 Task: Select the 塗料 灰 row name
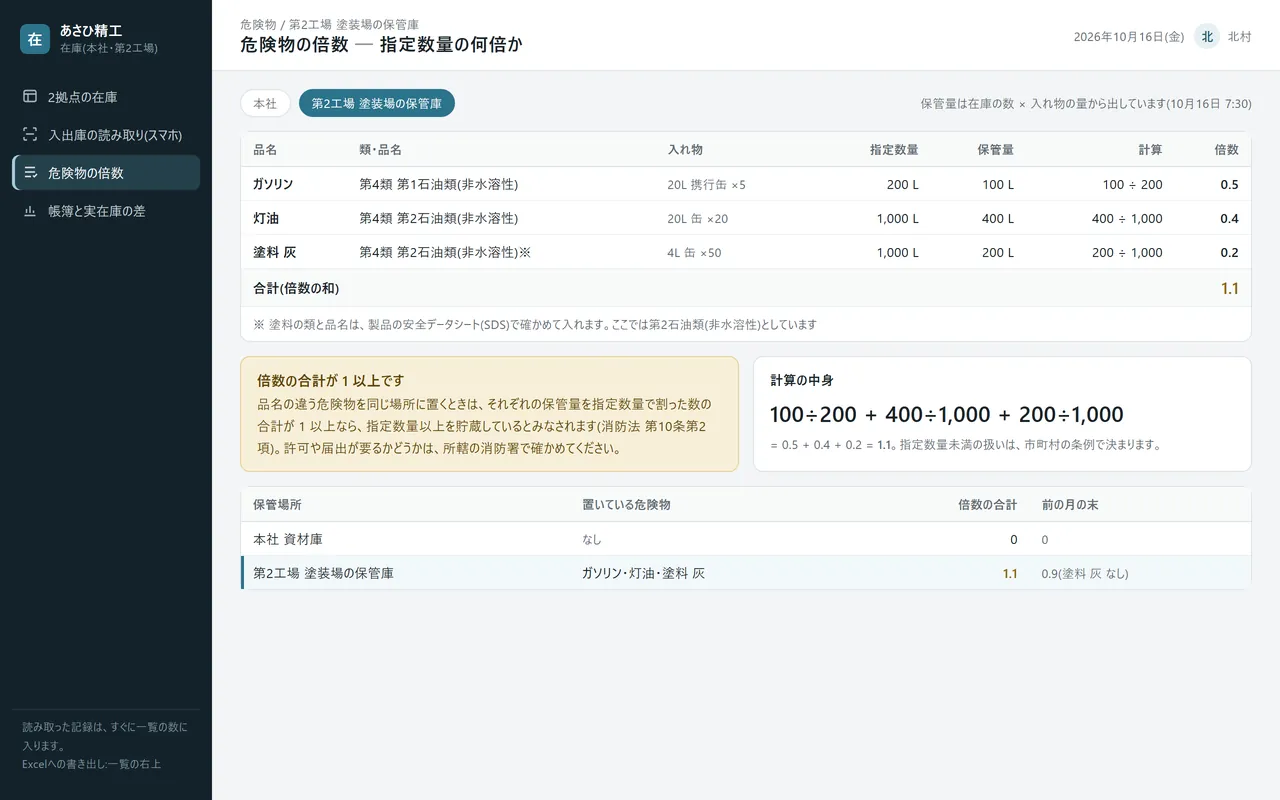(x=275, y=252)
